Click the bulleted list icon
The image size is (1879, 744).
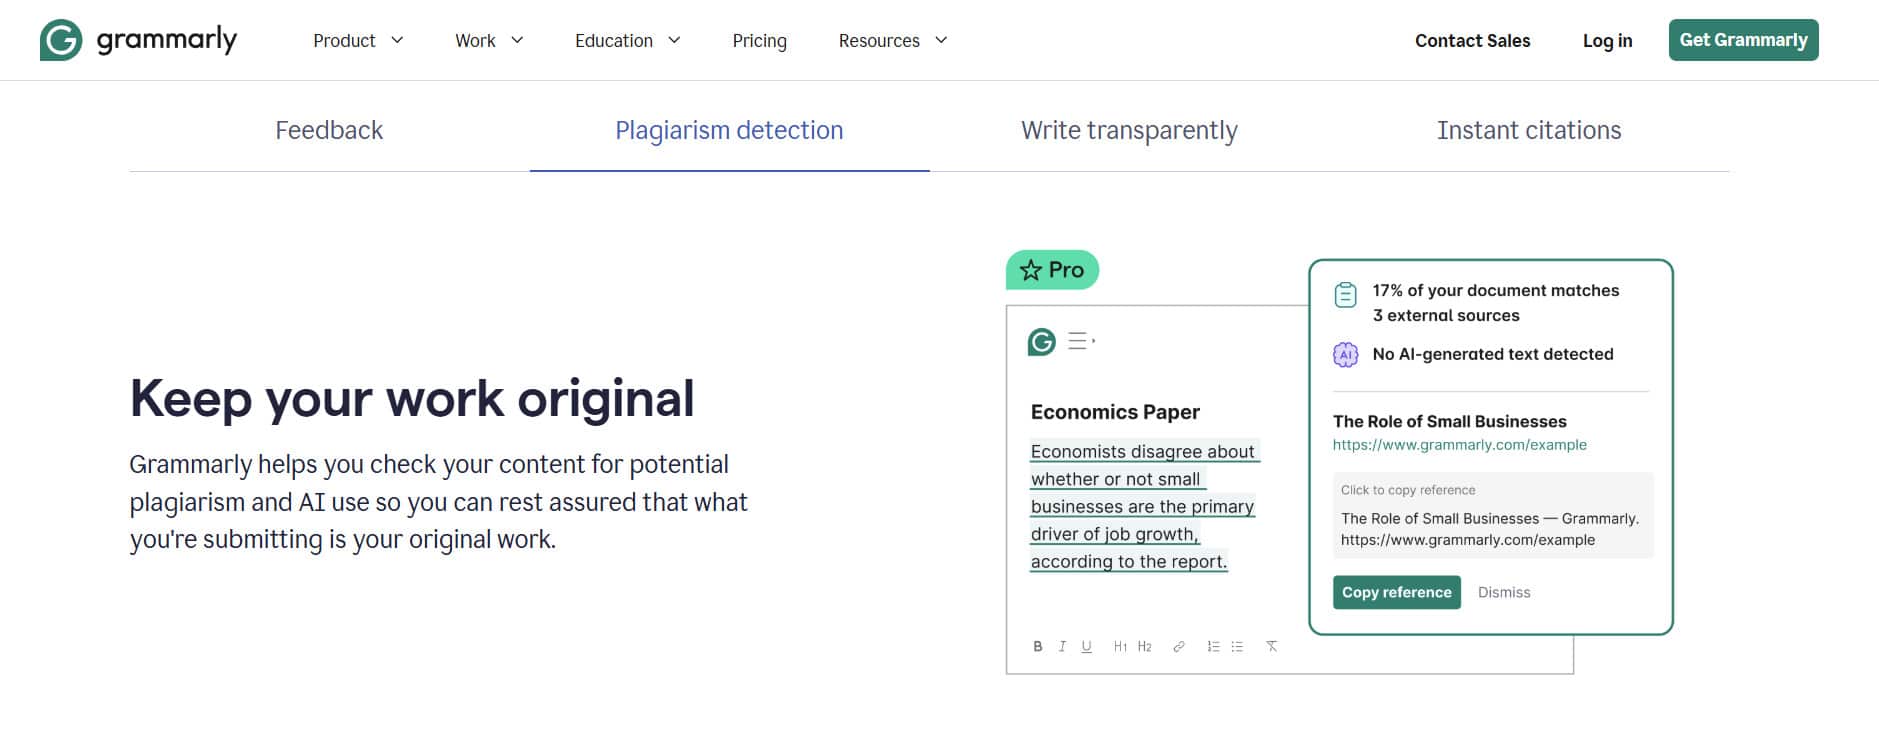[1237, 647]
